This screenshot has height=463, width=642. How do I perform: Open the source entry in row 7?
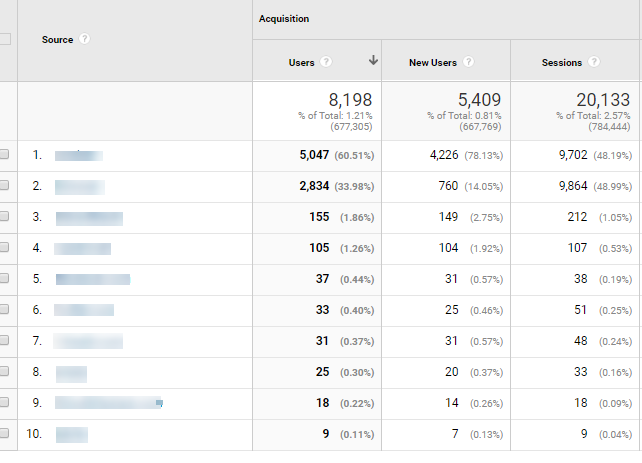pos(89,341)
